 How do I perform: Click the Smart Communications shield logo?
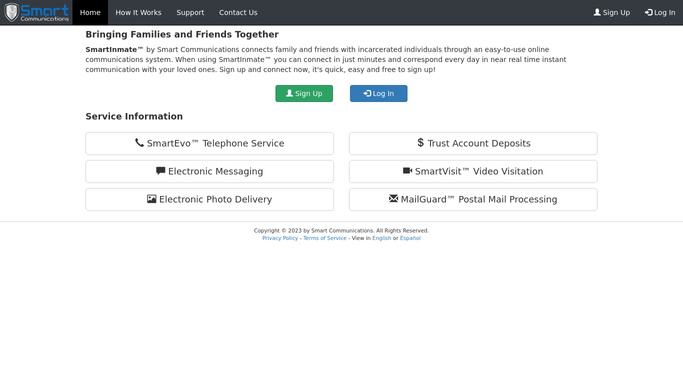click(x=12, y=12)
